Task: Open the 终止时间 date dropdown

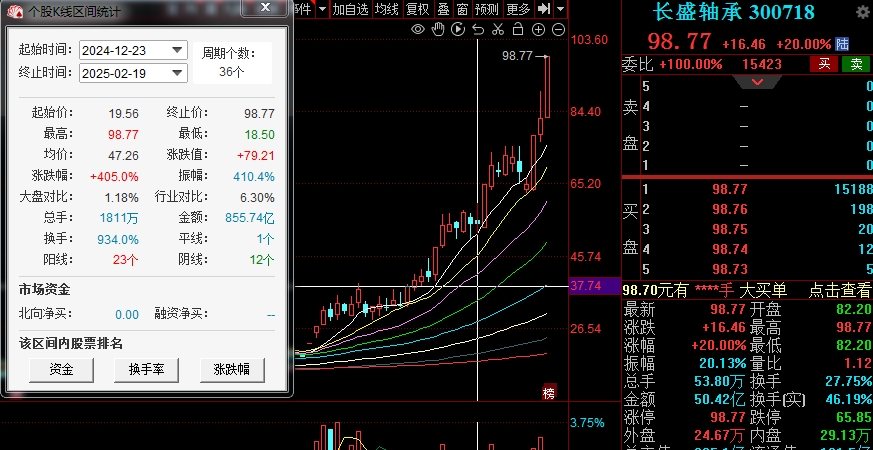Action: point(178,72)
